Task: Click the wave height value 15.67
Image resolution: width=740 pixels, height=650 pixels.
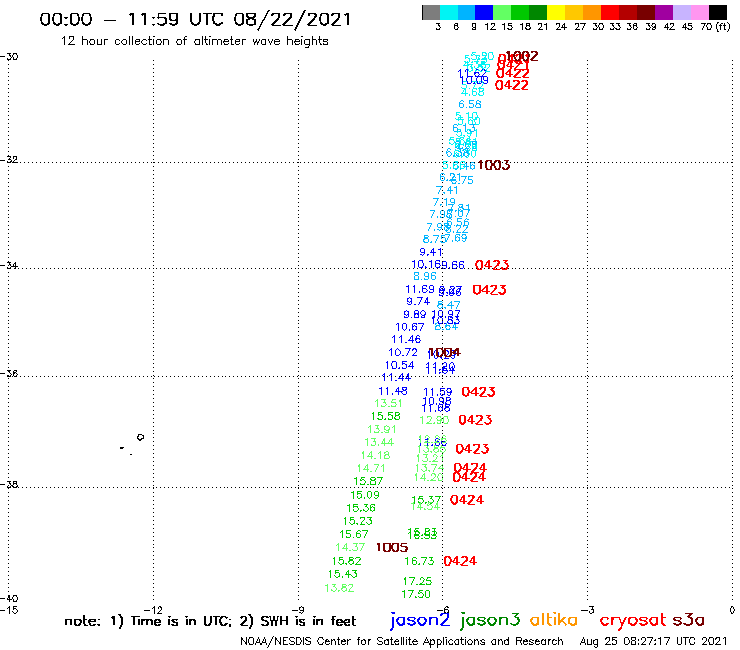Action: tap(353, 534)
